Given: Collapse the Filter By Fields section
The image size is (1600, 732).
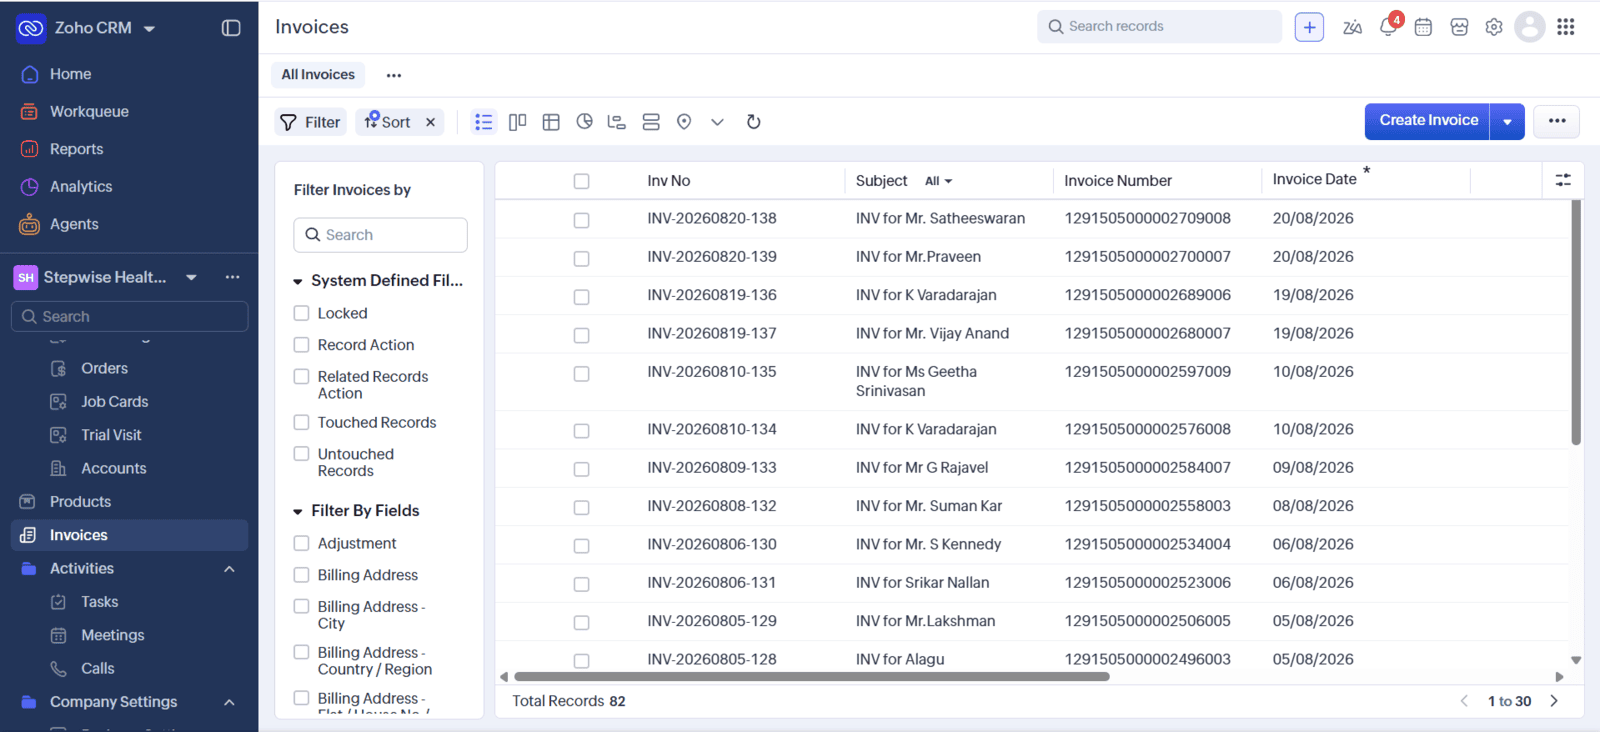Looking at the screenshot, I should (297, 512).
